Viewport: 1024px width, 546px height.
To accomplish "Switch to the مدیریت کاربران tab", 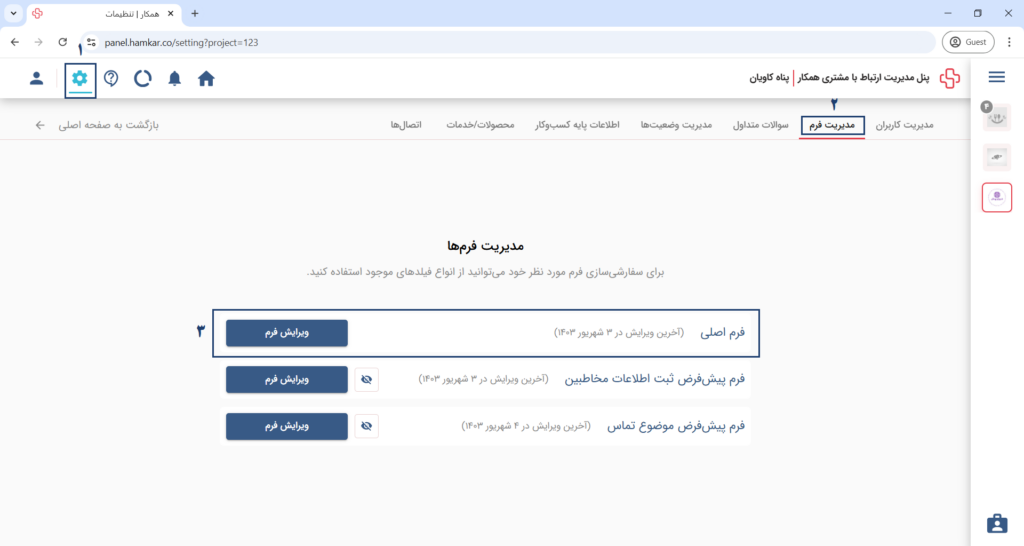I will pyautogui.click(x=904, y=125).
